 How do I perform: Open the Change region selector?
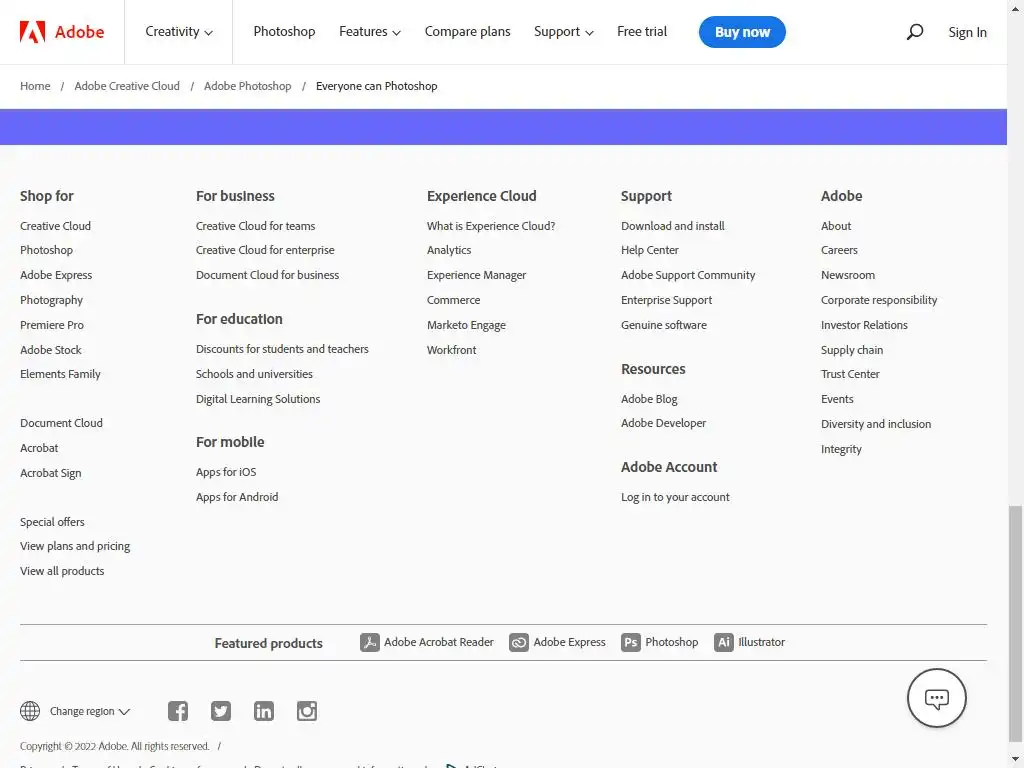click(90, 711)
